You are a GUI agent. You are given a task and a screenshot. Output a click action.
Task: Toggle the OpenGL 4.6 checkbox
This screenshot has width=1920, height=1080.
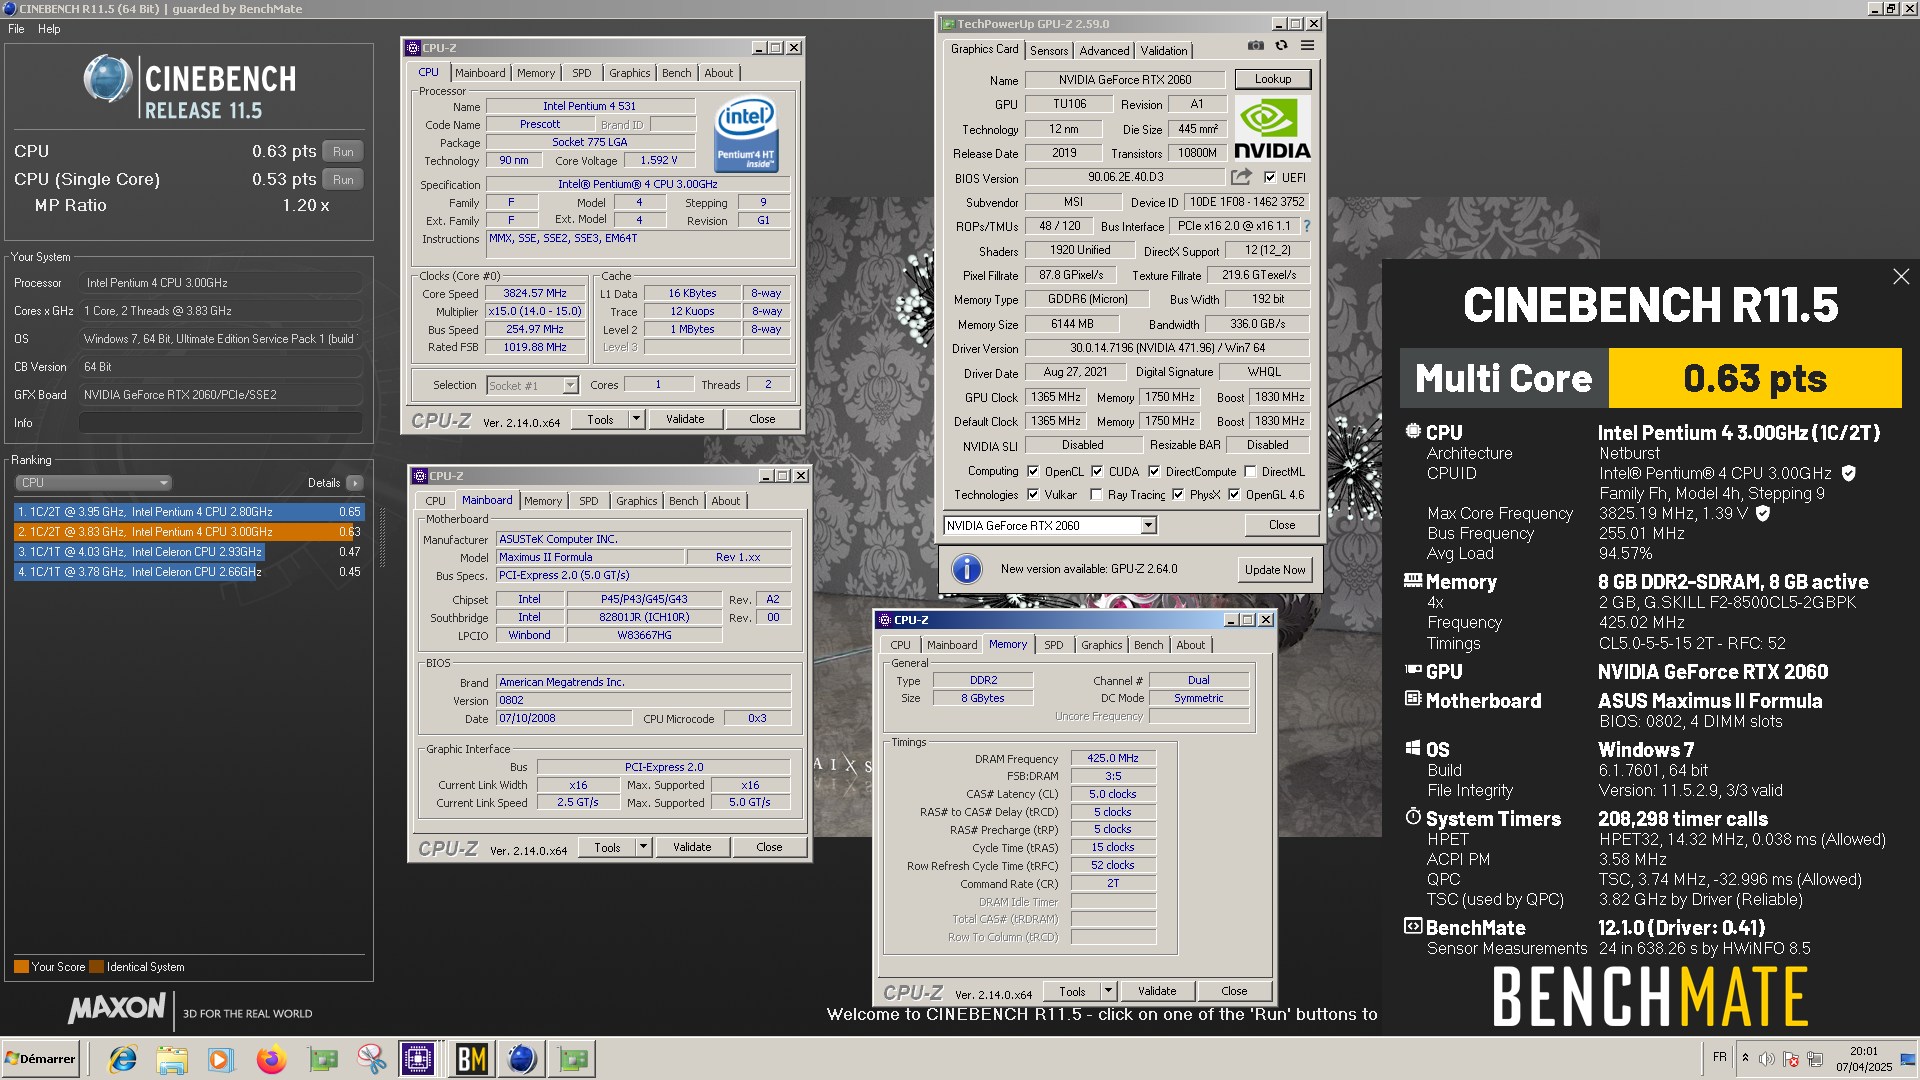coord(1234,495)
